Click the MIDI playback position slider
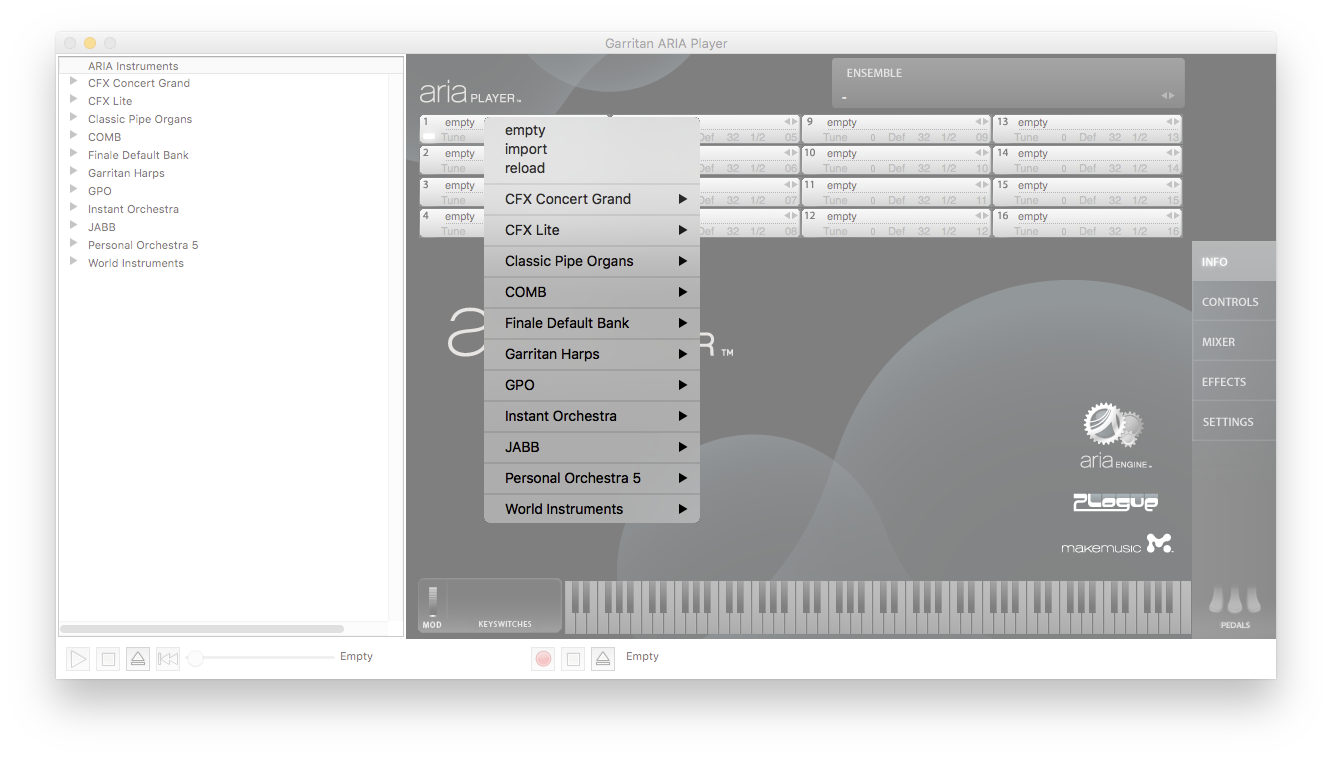The image size is (1332, 759). point(261,658)
